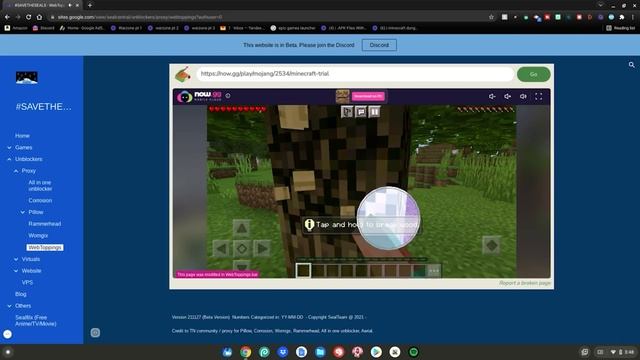Click the site logo image in sidebar
The width and height of the screenshot is (640, 360).
tap(27, 78)
